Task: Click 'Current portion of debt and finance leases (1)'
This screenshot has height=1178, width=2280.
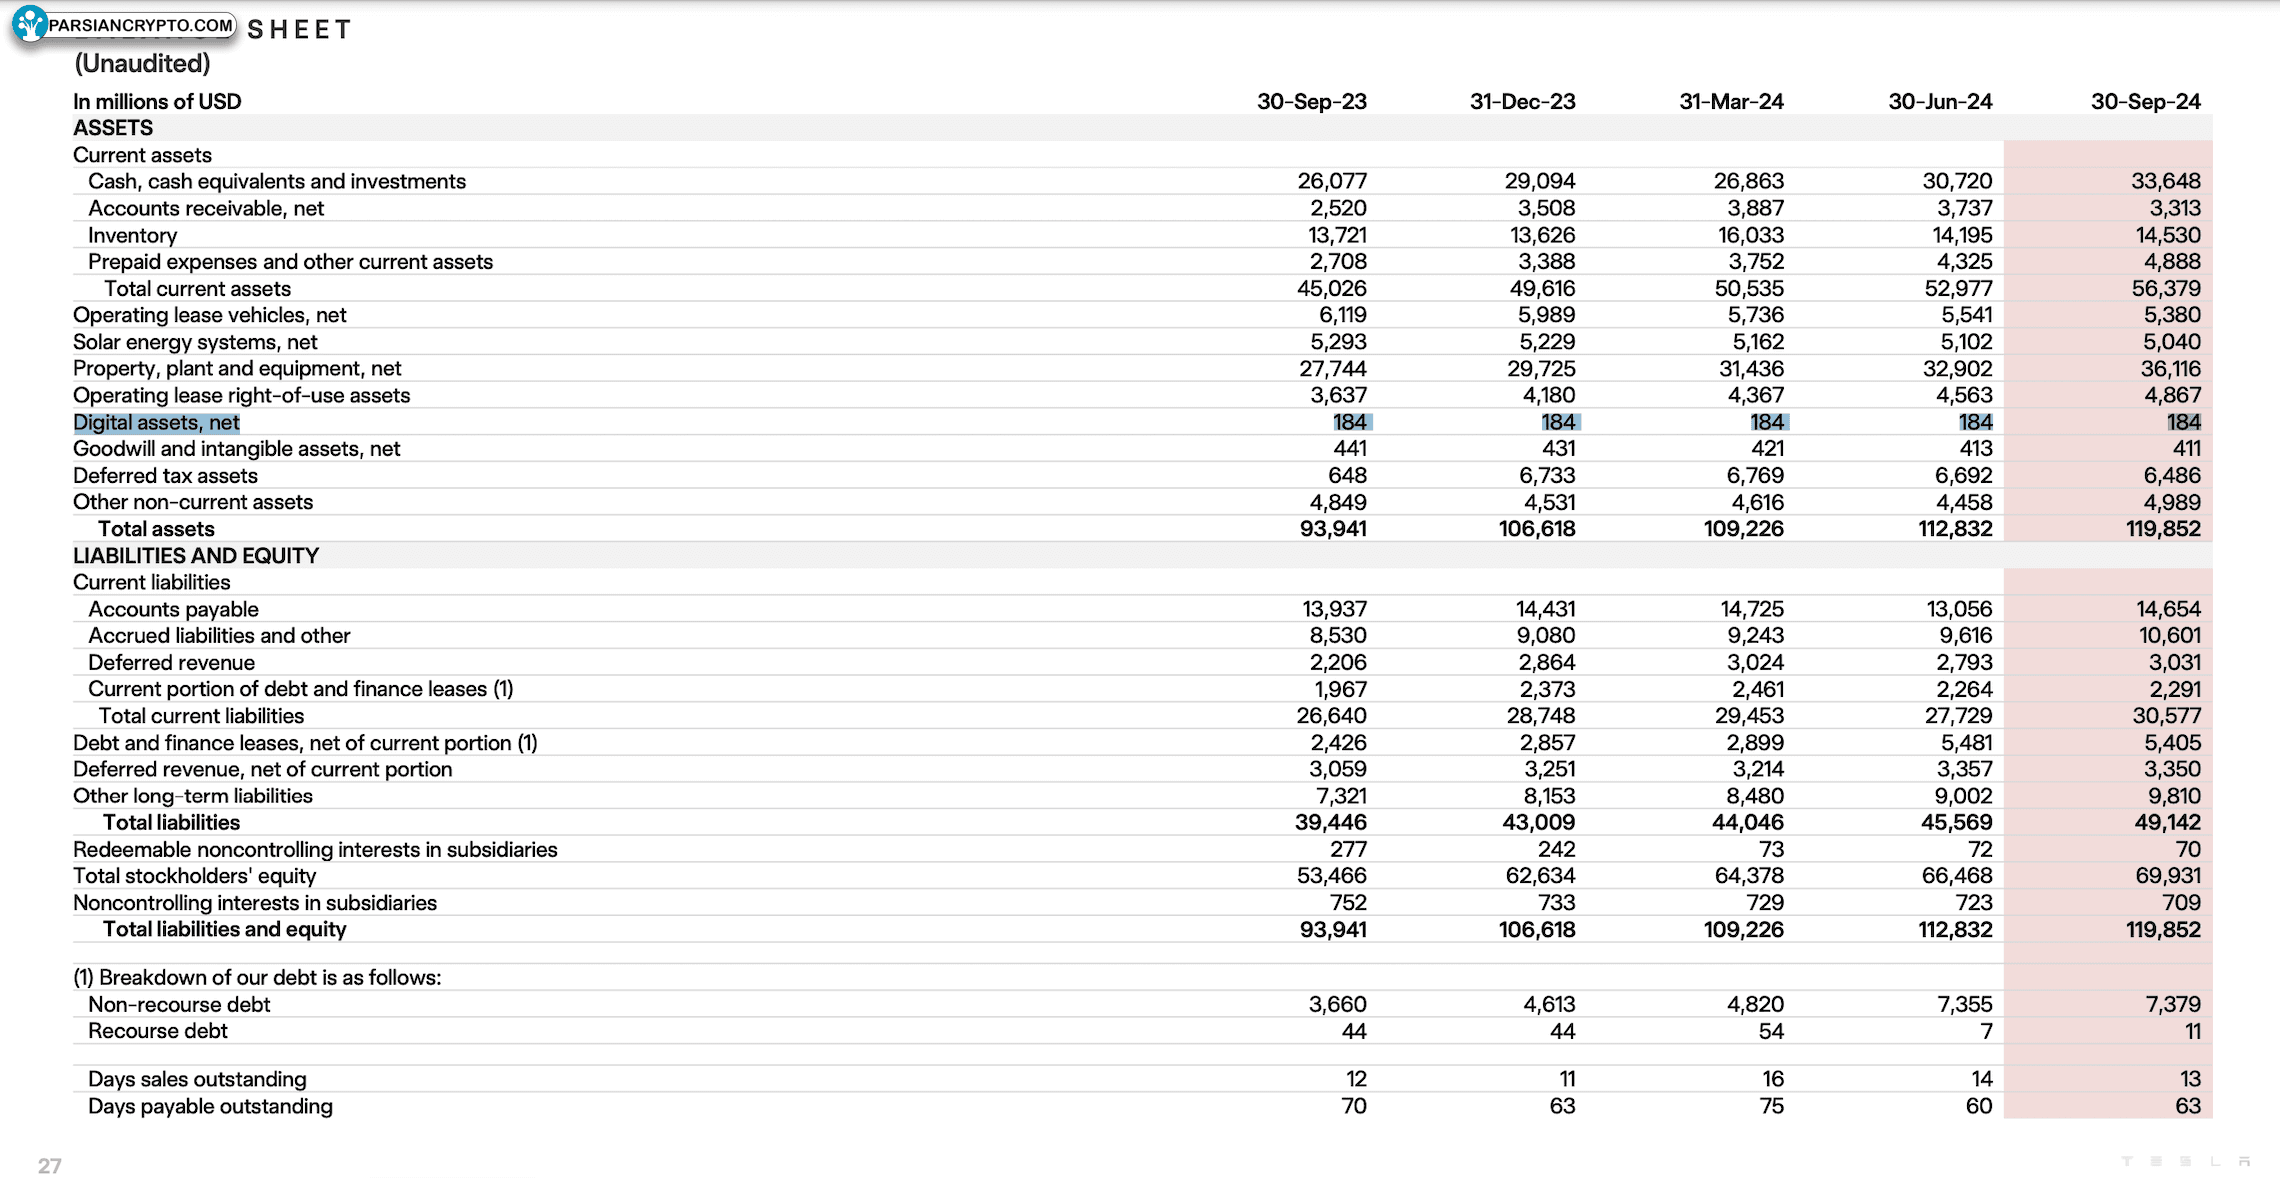Action: [x=300, y=689]
